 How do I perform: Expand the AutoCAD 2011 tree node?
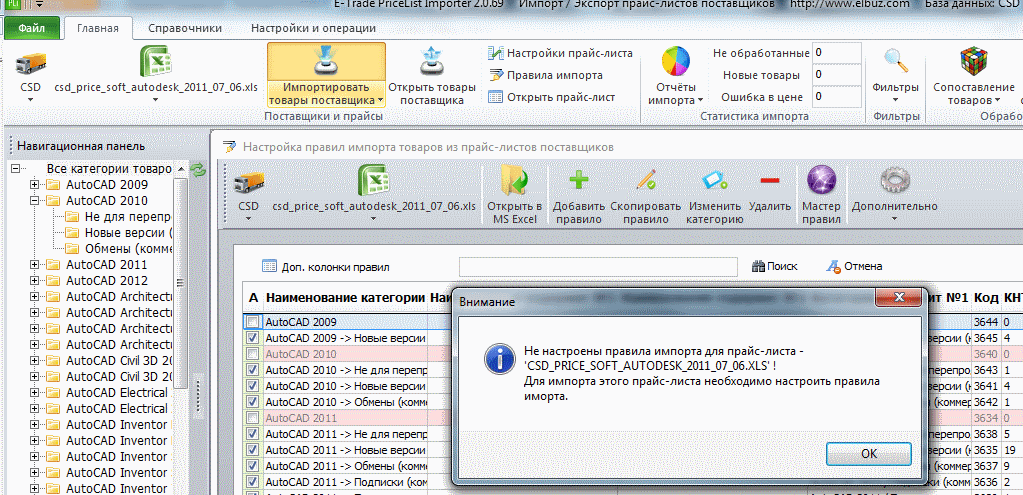pyautogui.click(x=35, y=265)
